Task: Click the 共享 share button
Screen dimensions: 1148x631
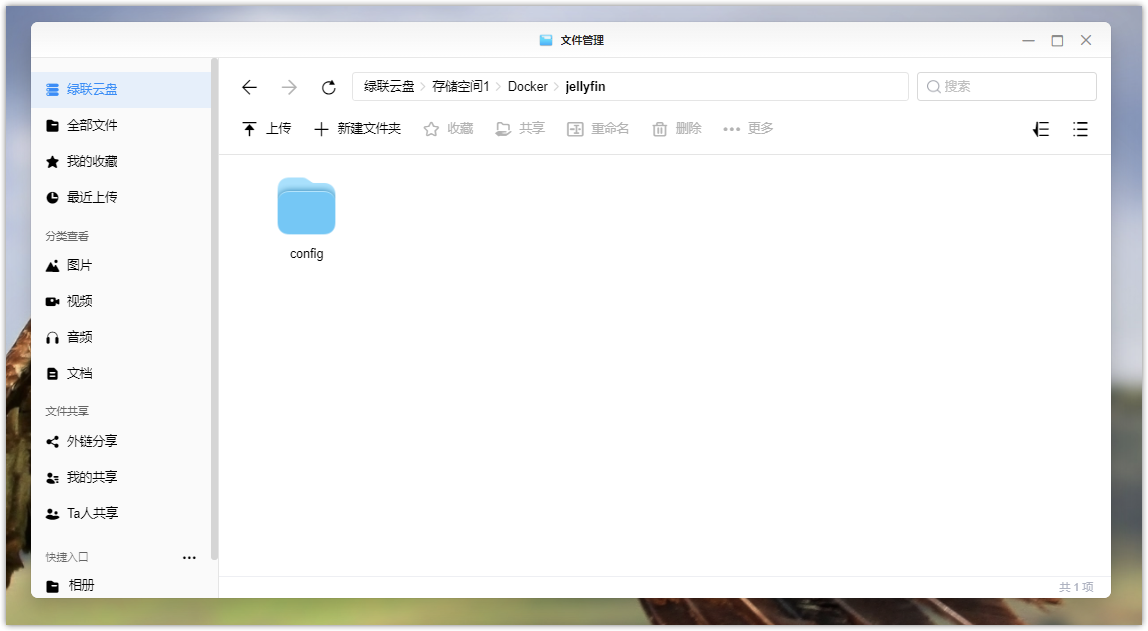Action: [520, 129]
